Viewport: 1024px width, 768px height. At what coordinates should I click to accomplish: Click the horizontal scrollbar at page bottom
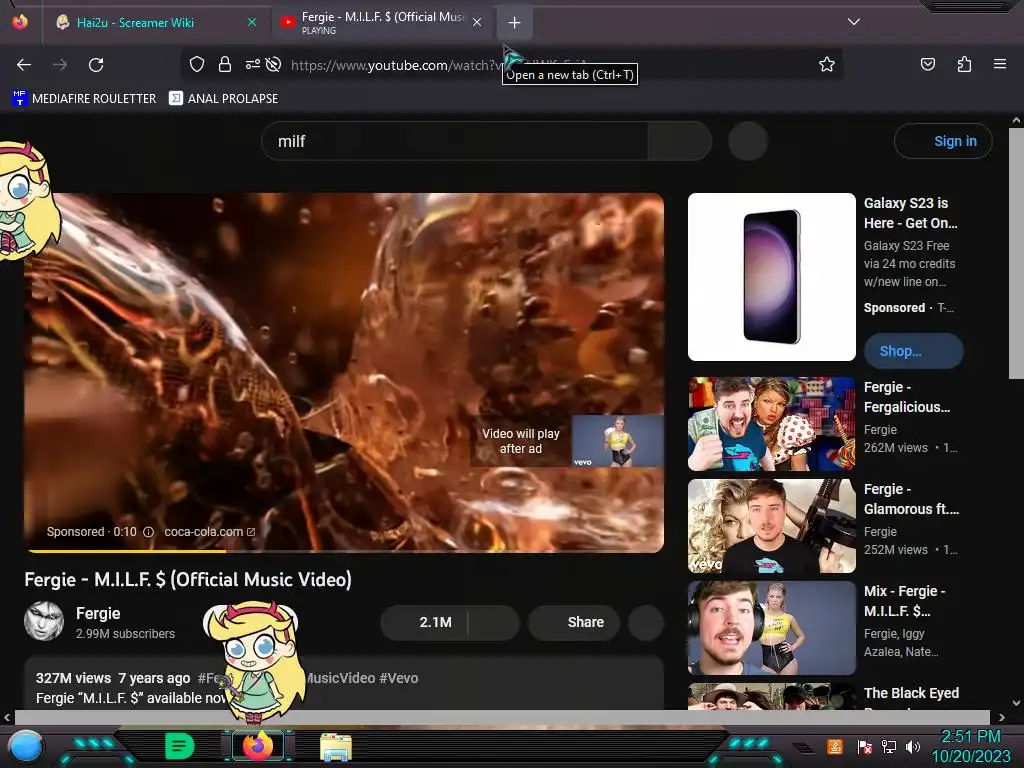(x=502, y=717)
